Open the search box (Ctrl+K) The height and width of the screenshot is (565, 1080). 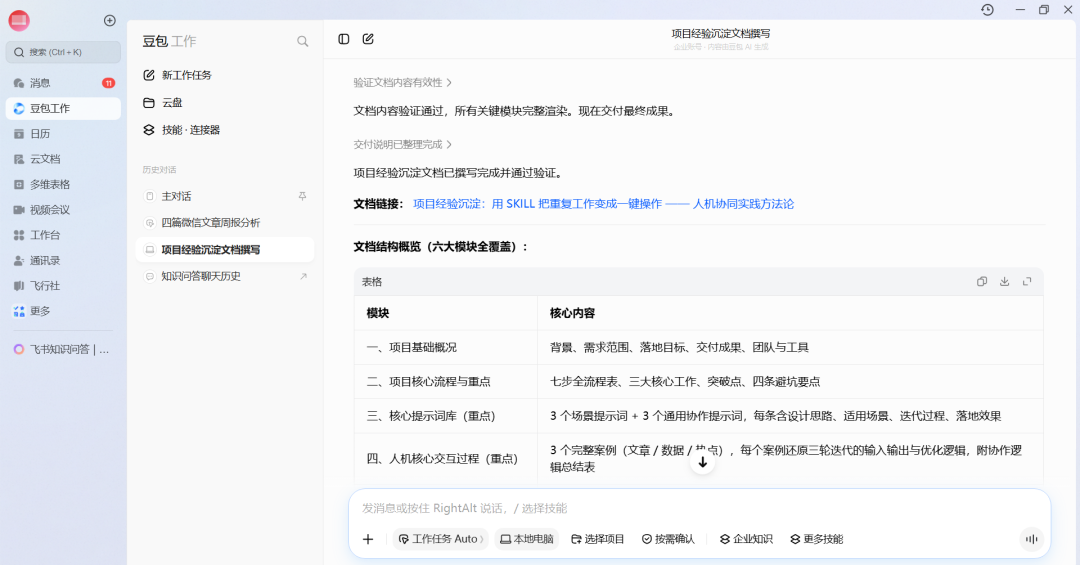tap(63, 52)
